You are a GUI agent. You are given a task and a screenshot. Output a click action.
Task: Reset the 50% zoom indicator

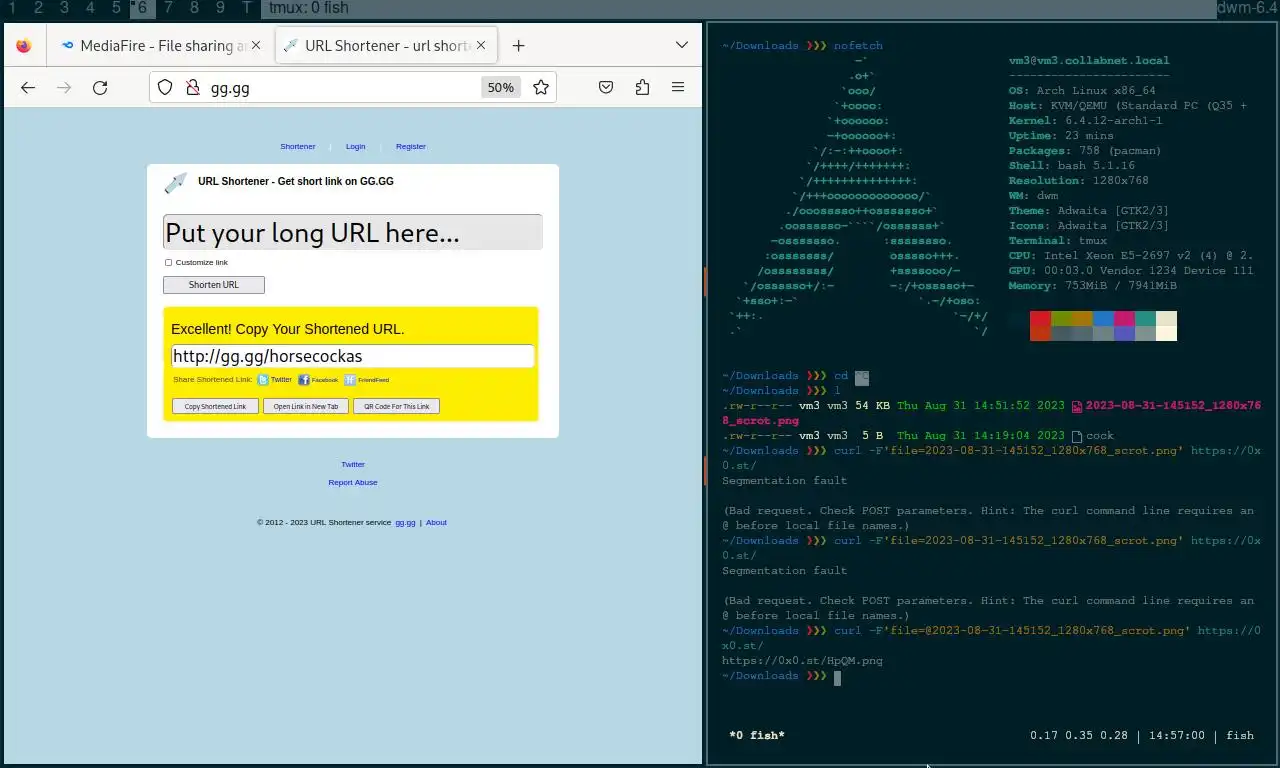click(500, 88)
